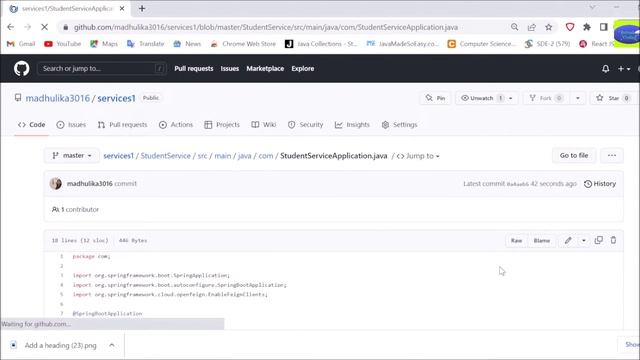Screen dimensions: 640x360
Task: Open madhulika3016 commit author avatar
Action: 56,184
